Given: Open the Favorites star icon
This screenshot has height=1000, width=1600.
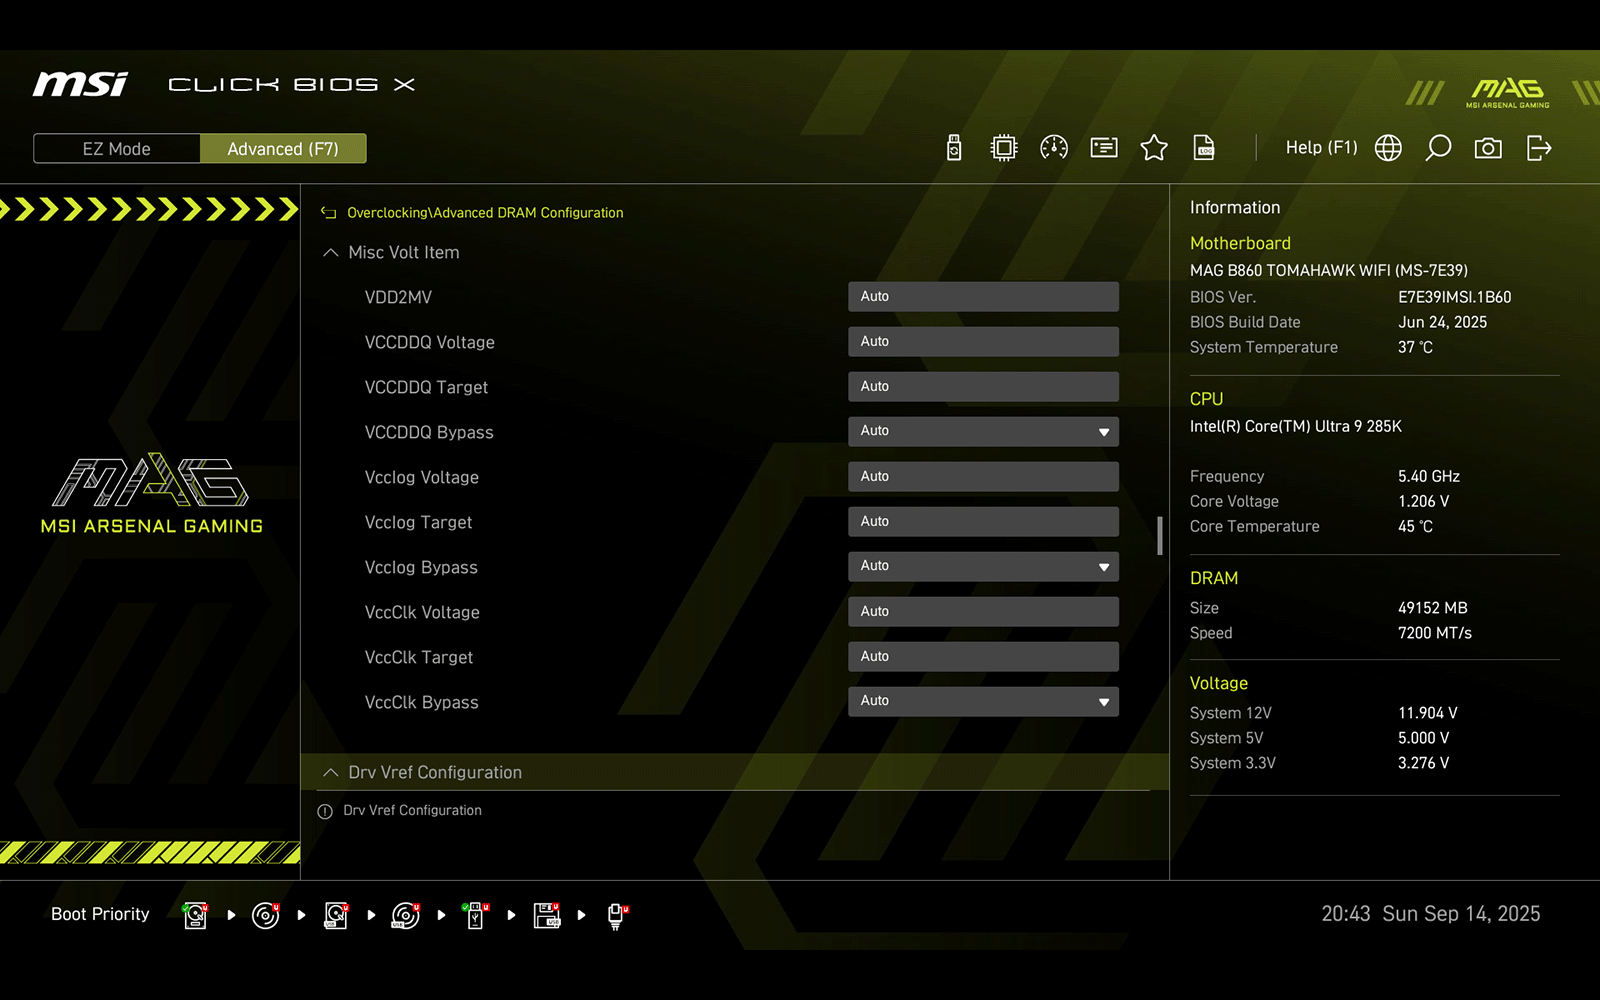Looking at the screenshot, I should point(1154,148).
